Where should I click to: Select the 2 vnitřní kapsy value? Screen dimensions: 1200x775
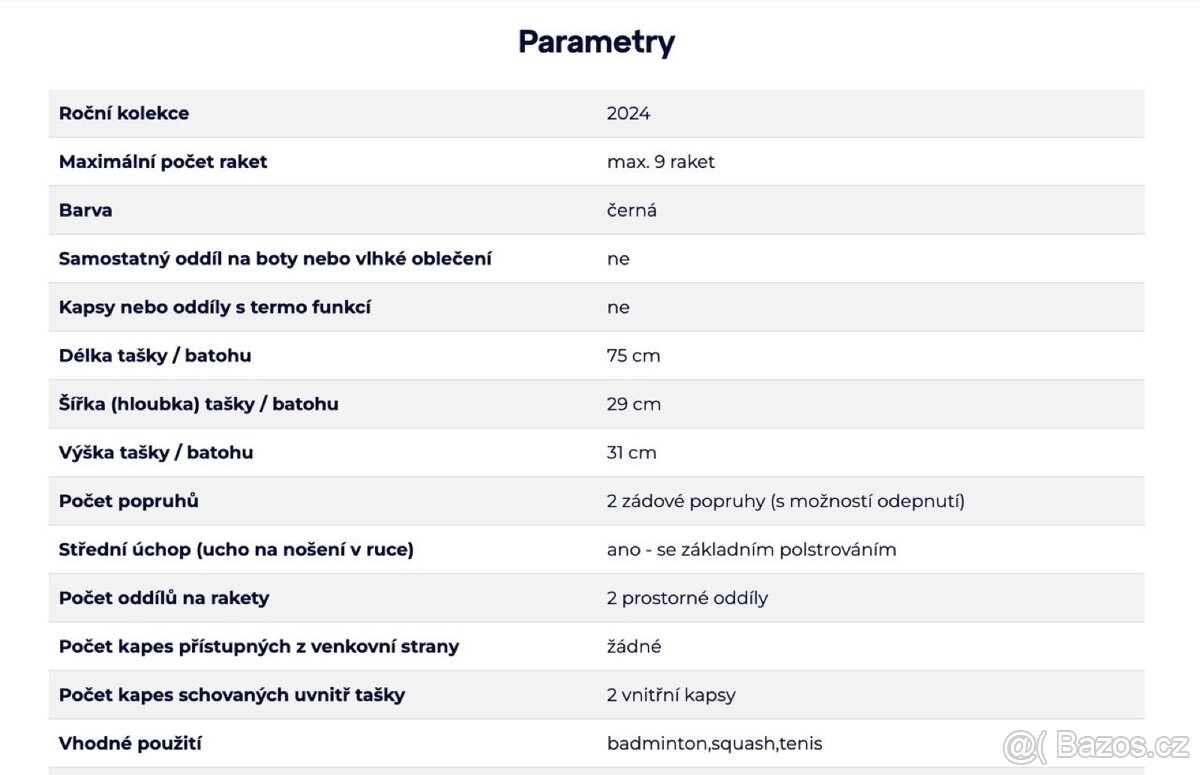pyautogui.click(x=671, y=695)
